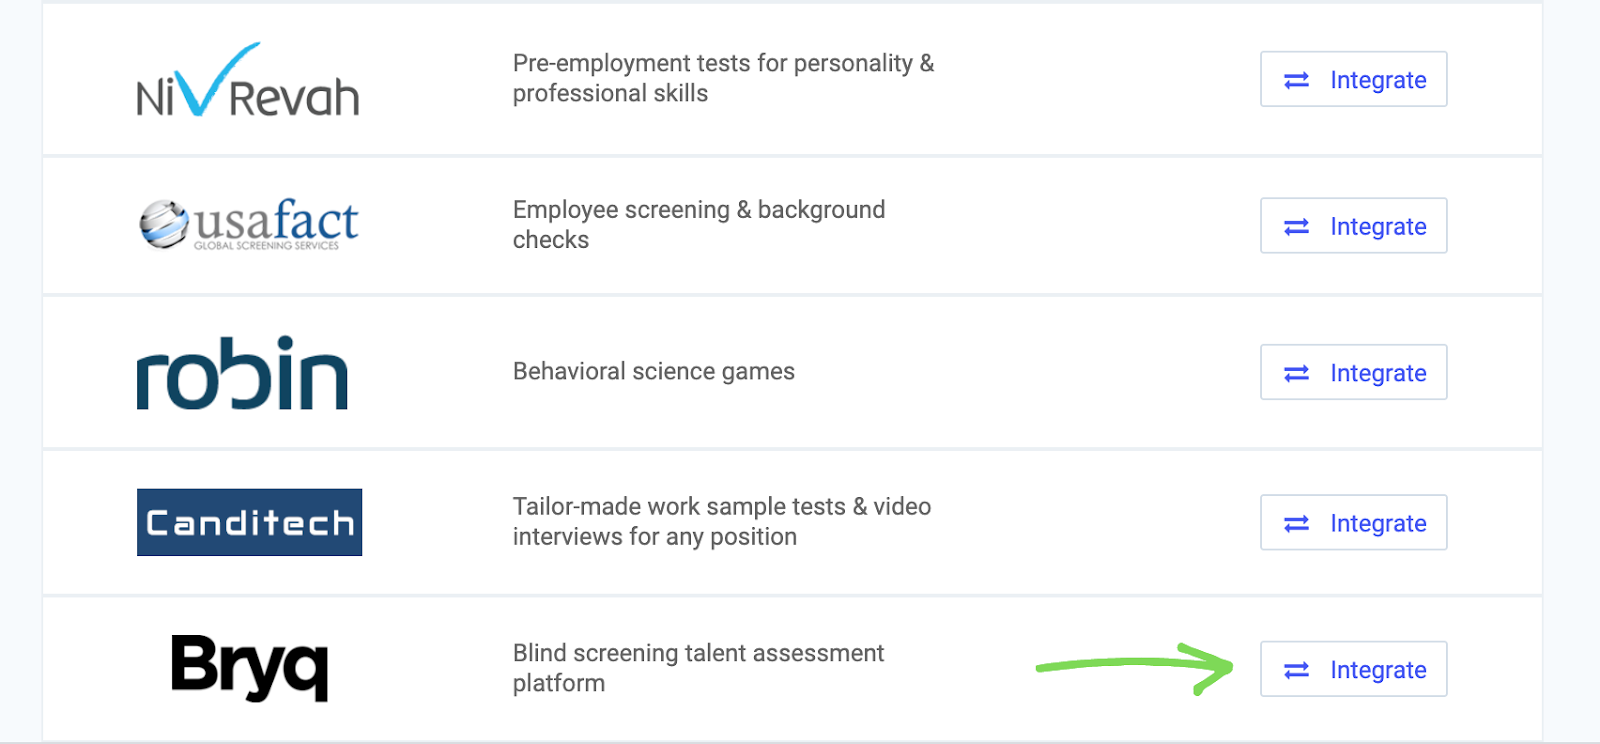Screen dimensions: 1600x744
Task: Click Integrate next to Bryq
Action: tap(1353, 670)
